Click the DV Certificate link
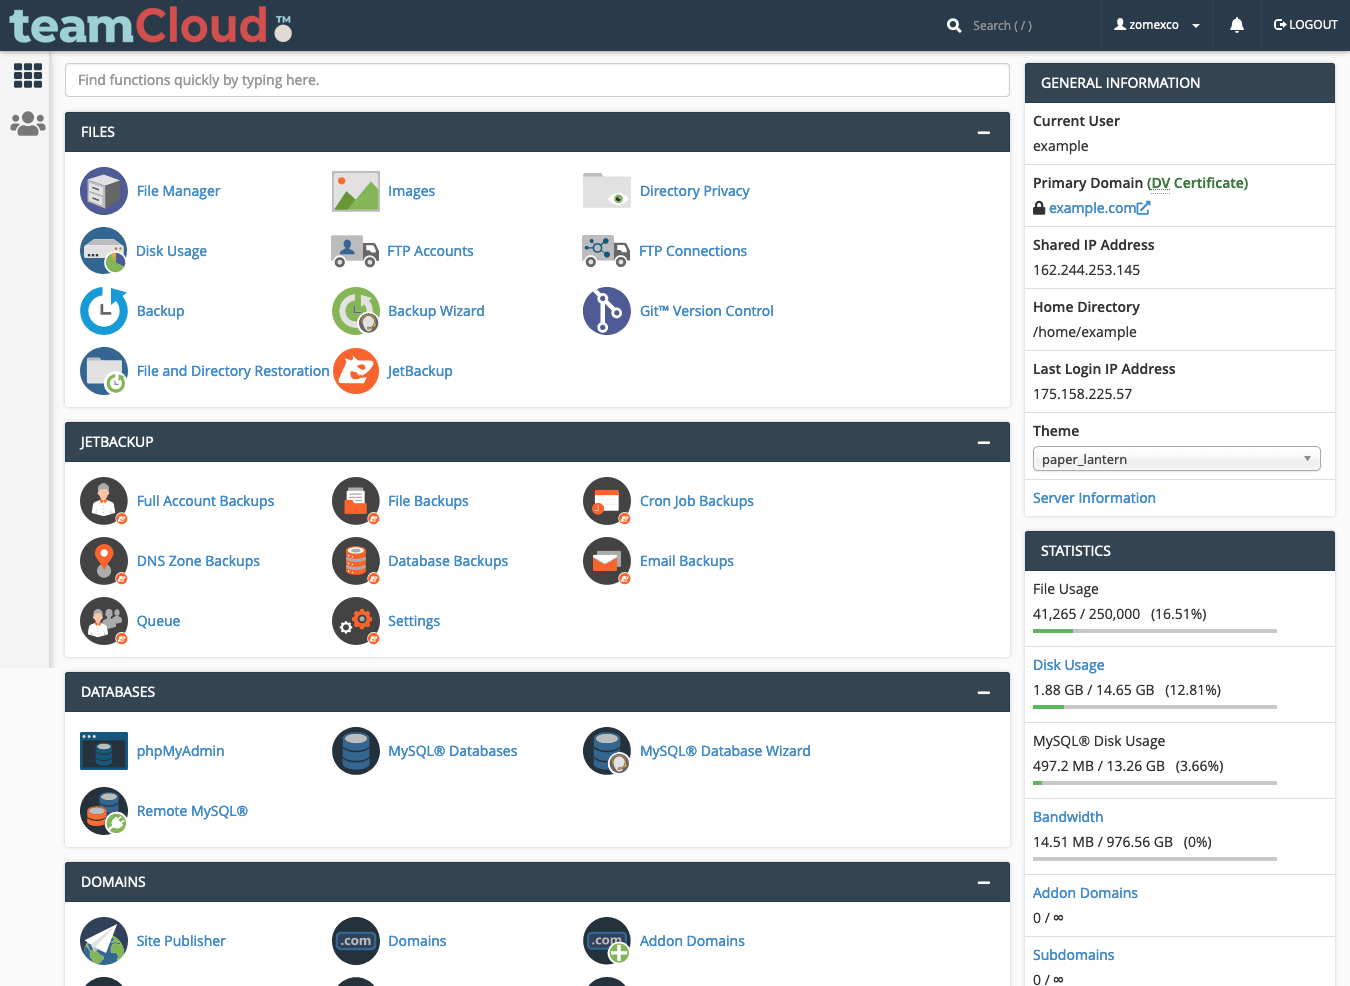The image size is (1350, 986). pos(1197,183)
